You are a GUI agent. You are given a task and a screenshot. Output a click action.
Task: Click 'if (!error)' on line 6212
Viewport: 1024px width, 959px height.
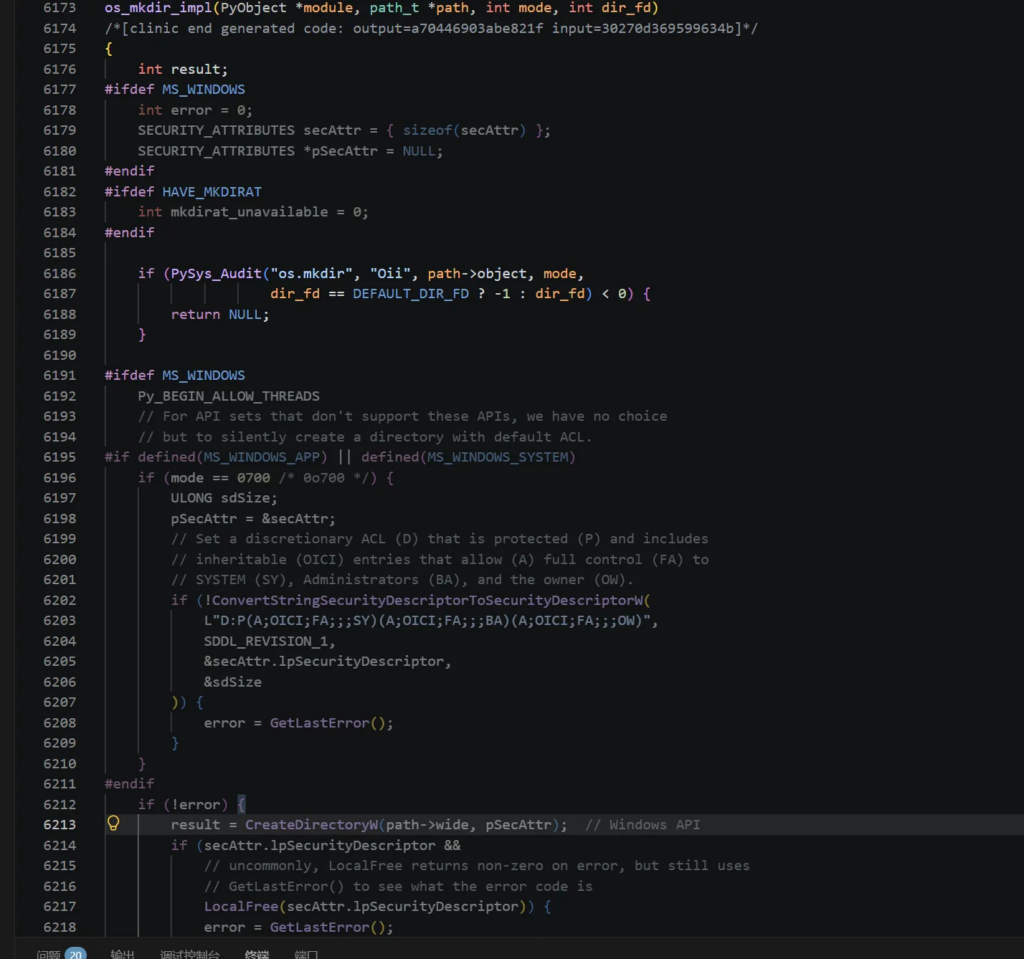[183, 804]
